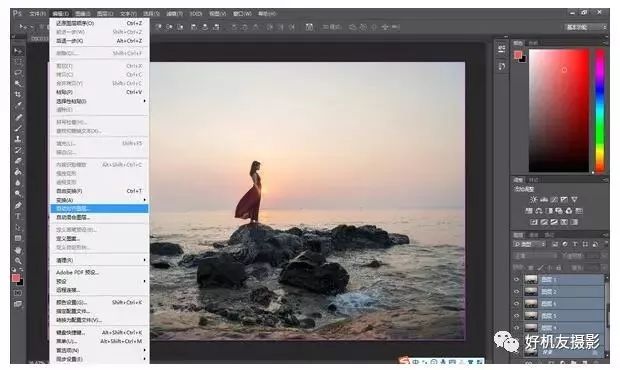Choose 自动混合图层 in Edit menu

tap(99, 217)
